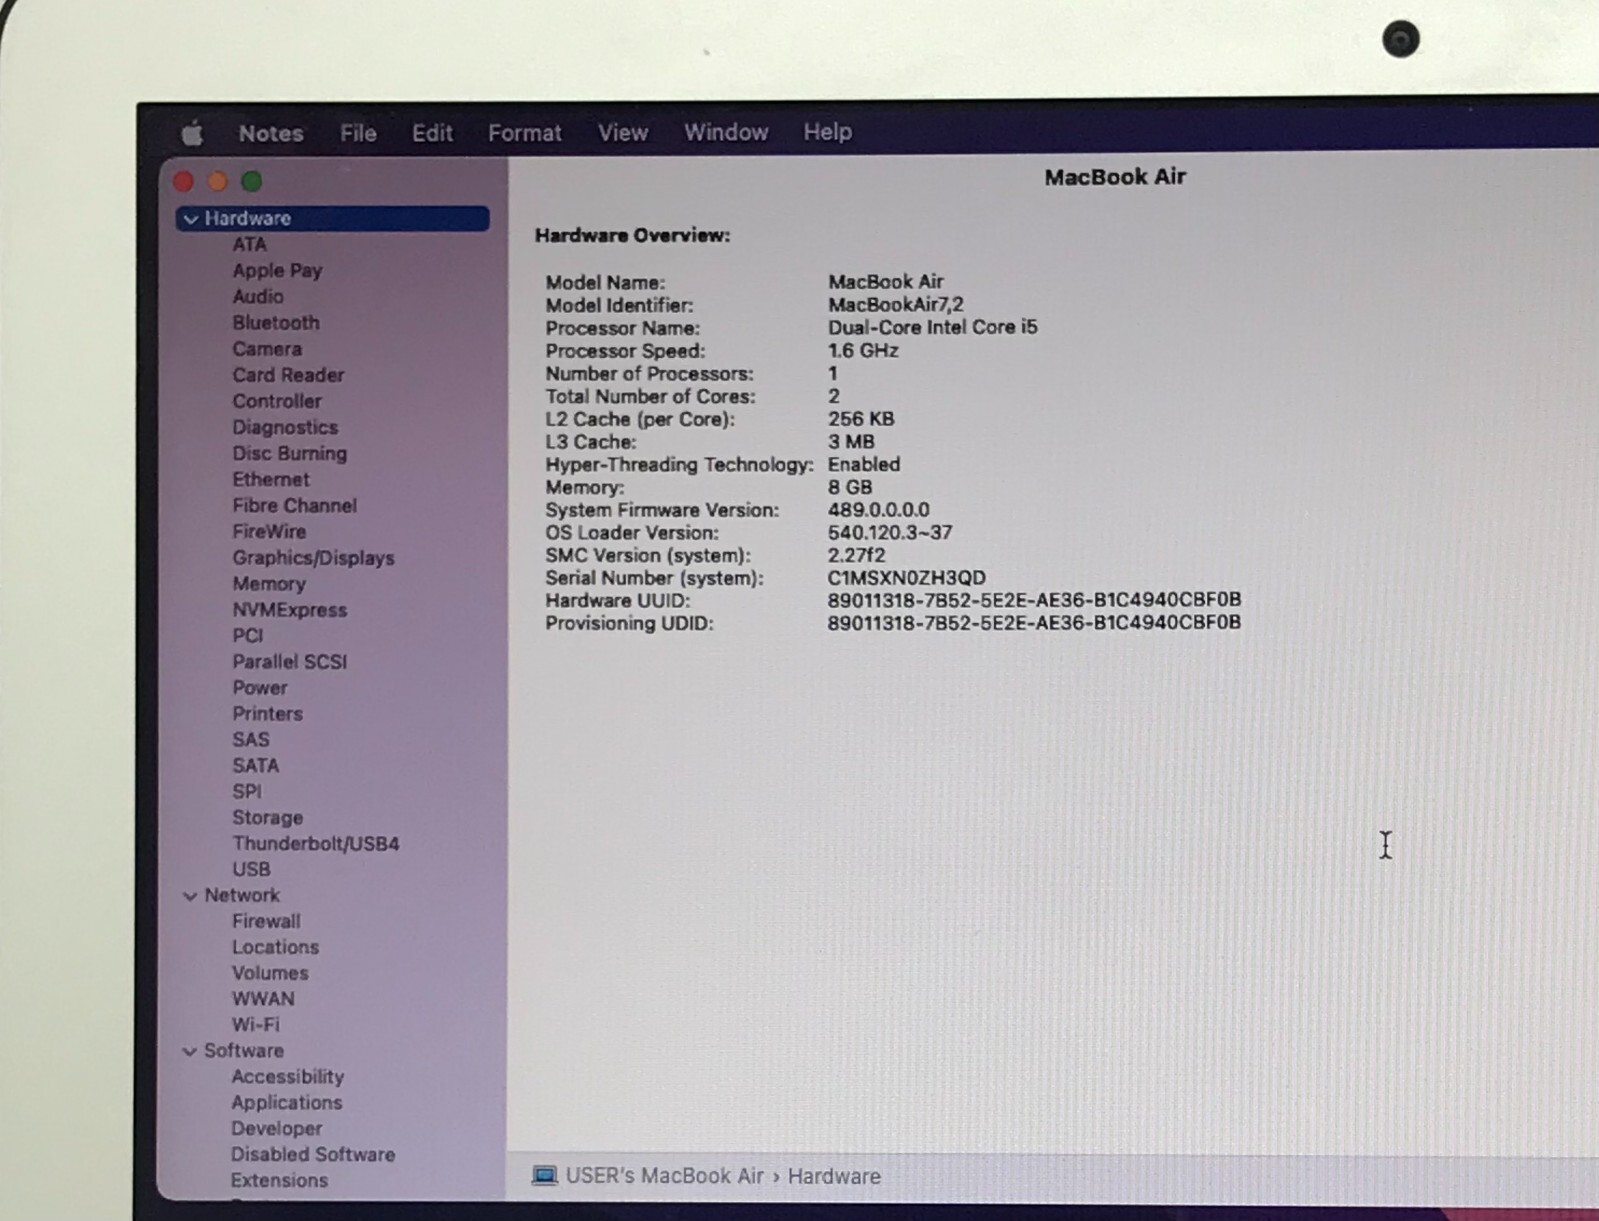The width and height of the screenshot is (1599, 1221).
Task: Click the processor name Dual-Core Intel Core i5
Action: pyautogui.click(x=932, y=327)
